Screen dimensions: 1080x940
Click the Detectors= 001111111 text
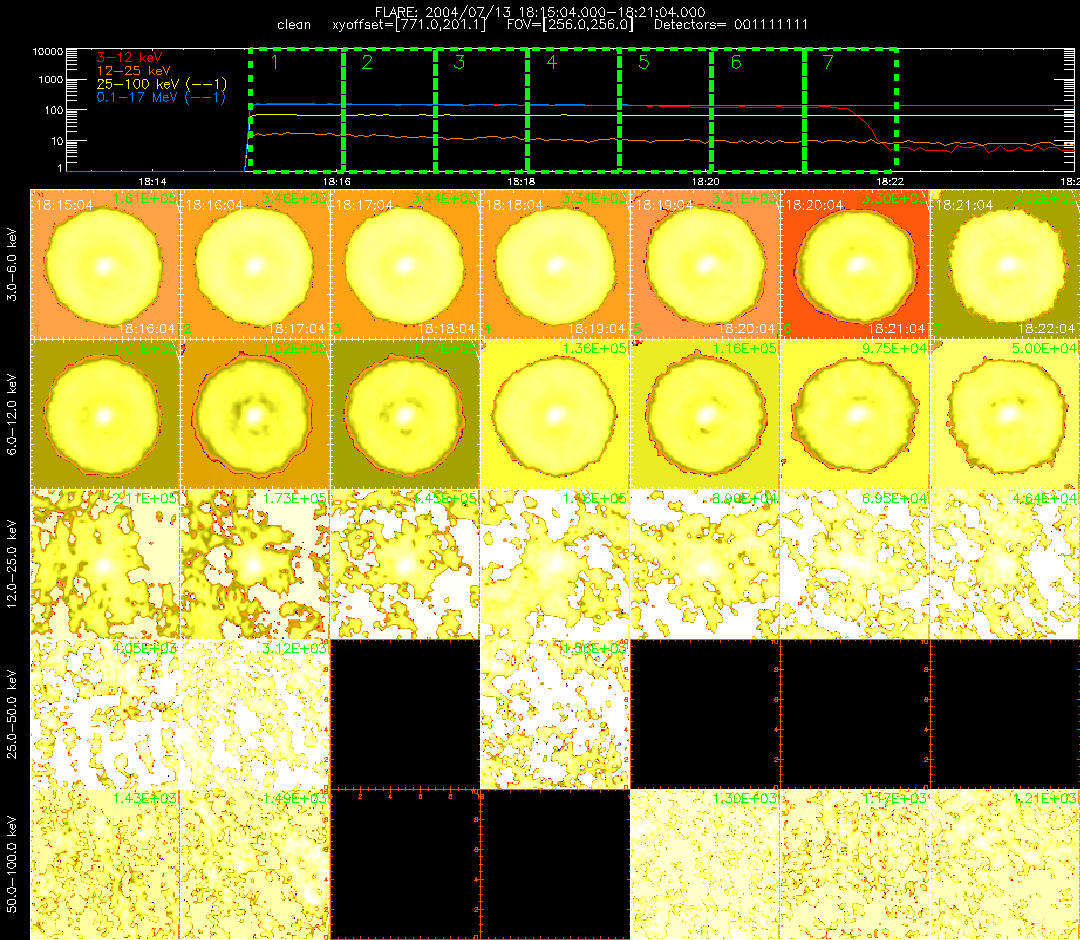(x=731, y=25)
